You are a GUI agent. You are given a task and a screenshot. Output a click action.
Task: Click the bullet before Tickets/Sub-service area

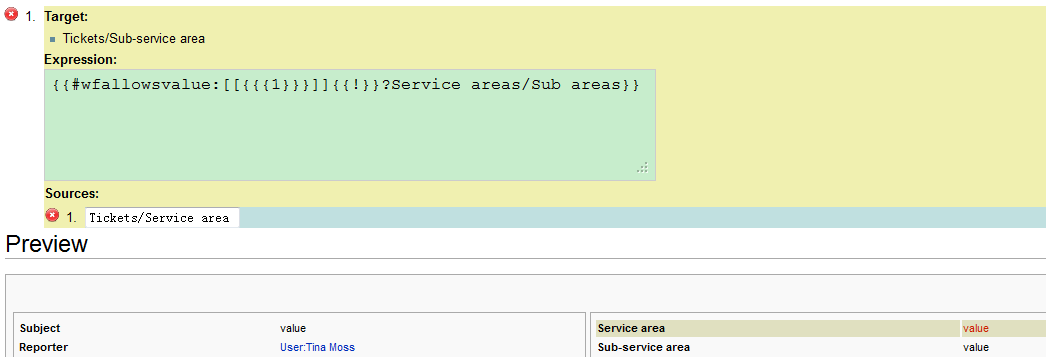point(53,39)
